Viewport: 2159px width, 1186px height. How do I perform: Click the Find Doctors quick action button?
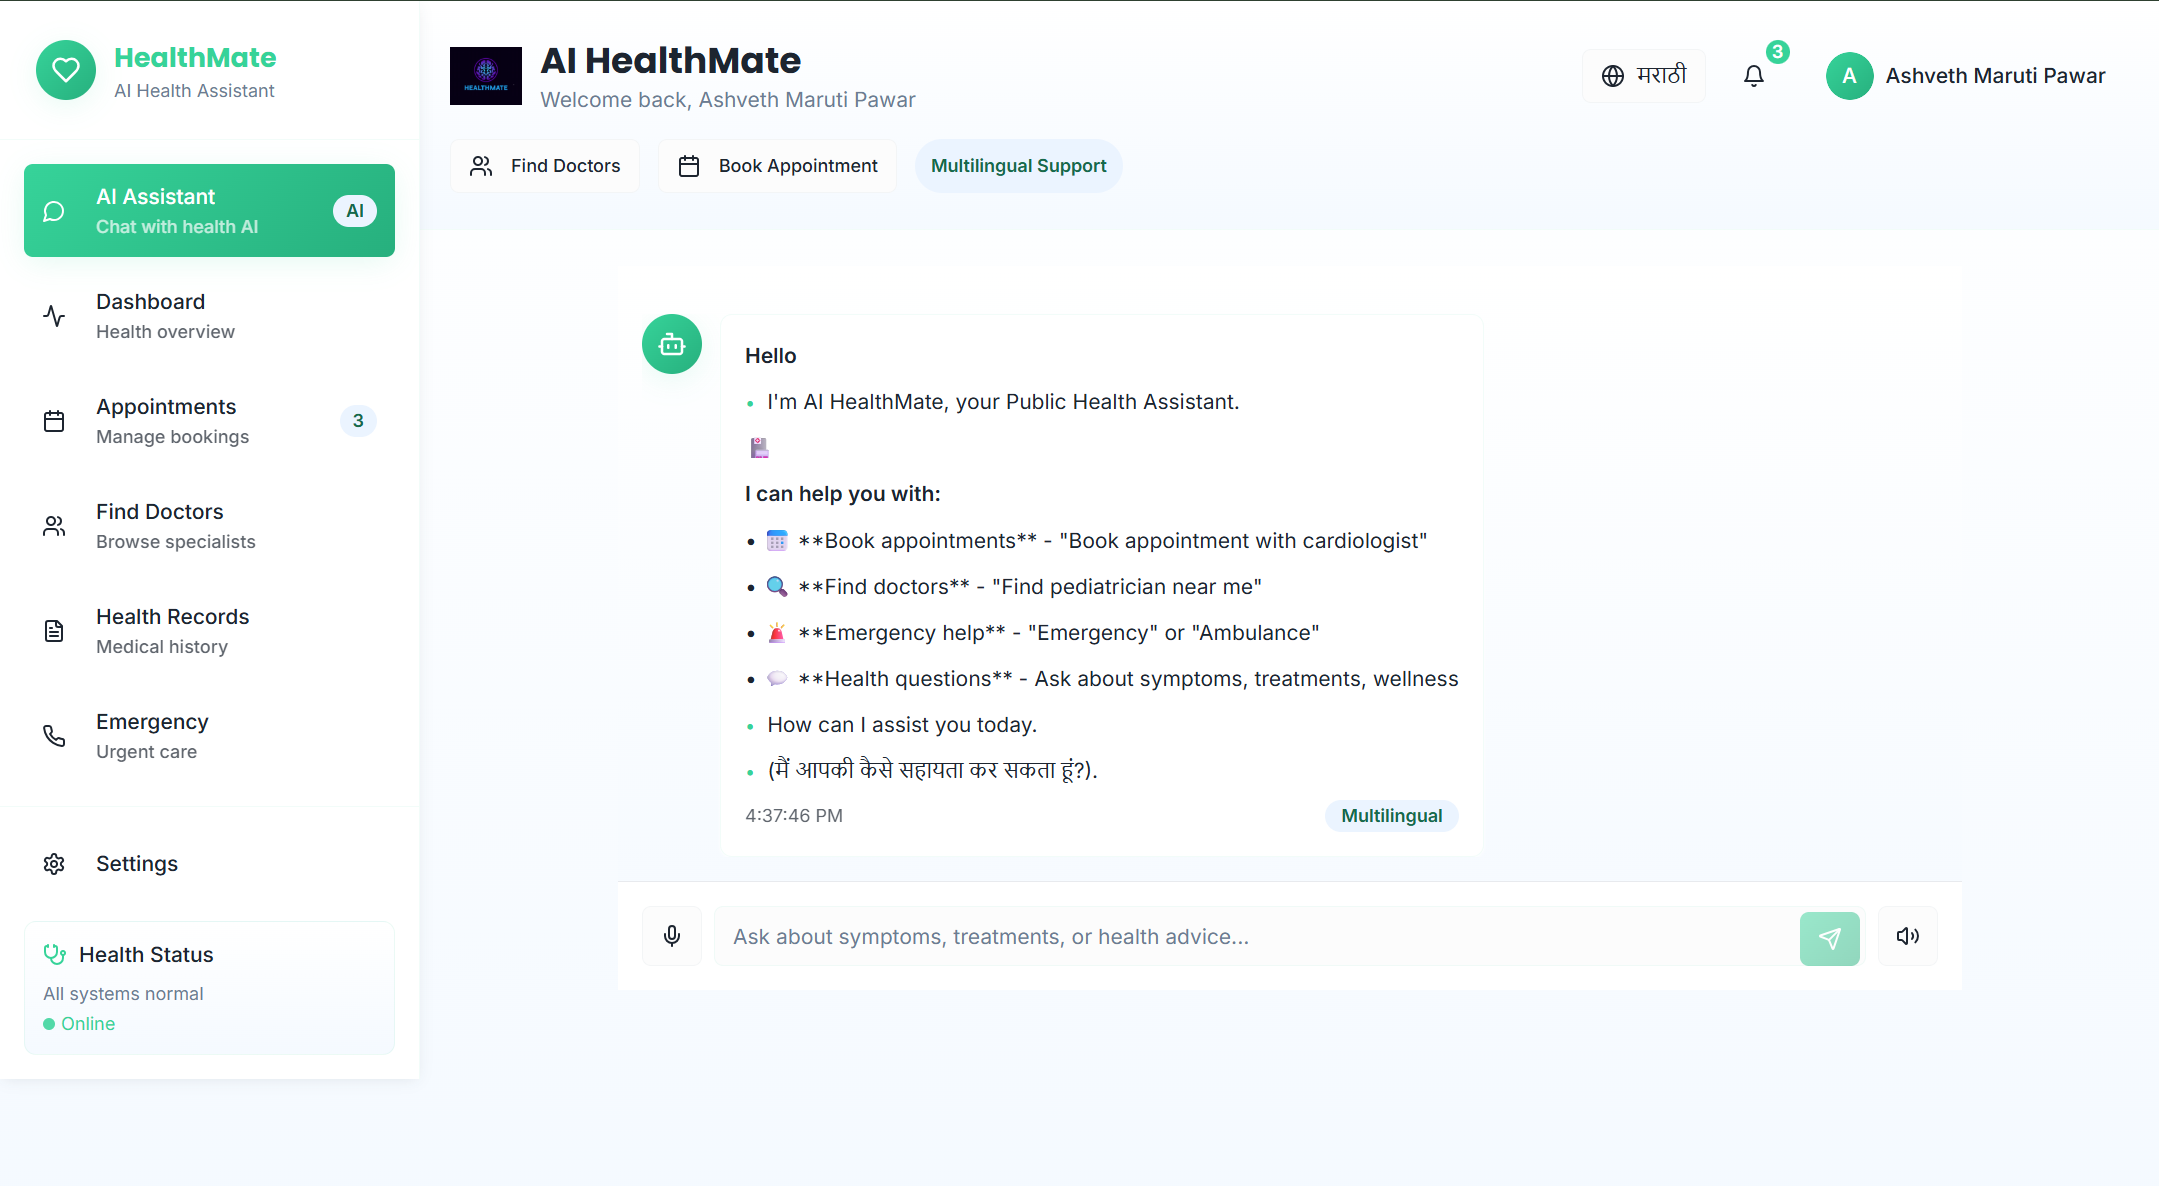(545, 166)
